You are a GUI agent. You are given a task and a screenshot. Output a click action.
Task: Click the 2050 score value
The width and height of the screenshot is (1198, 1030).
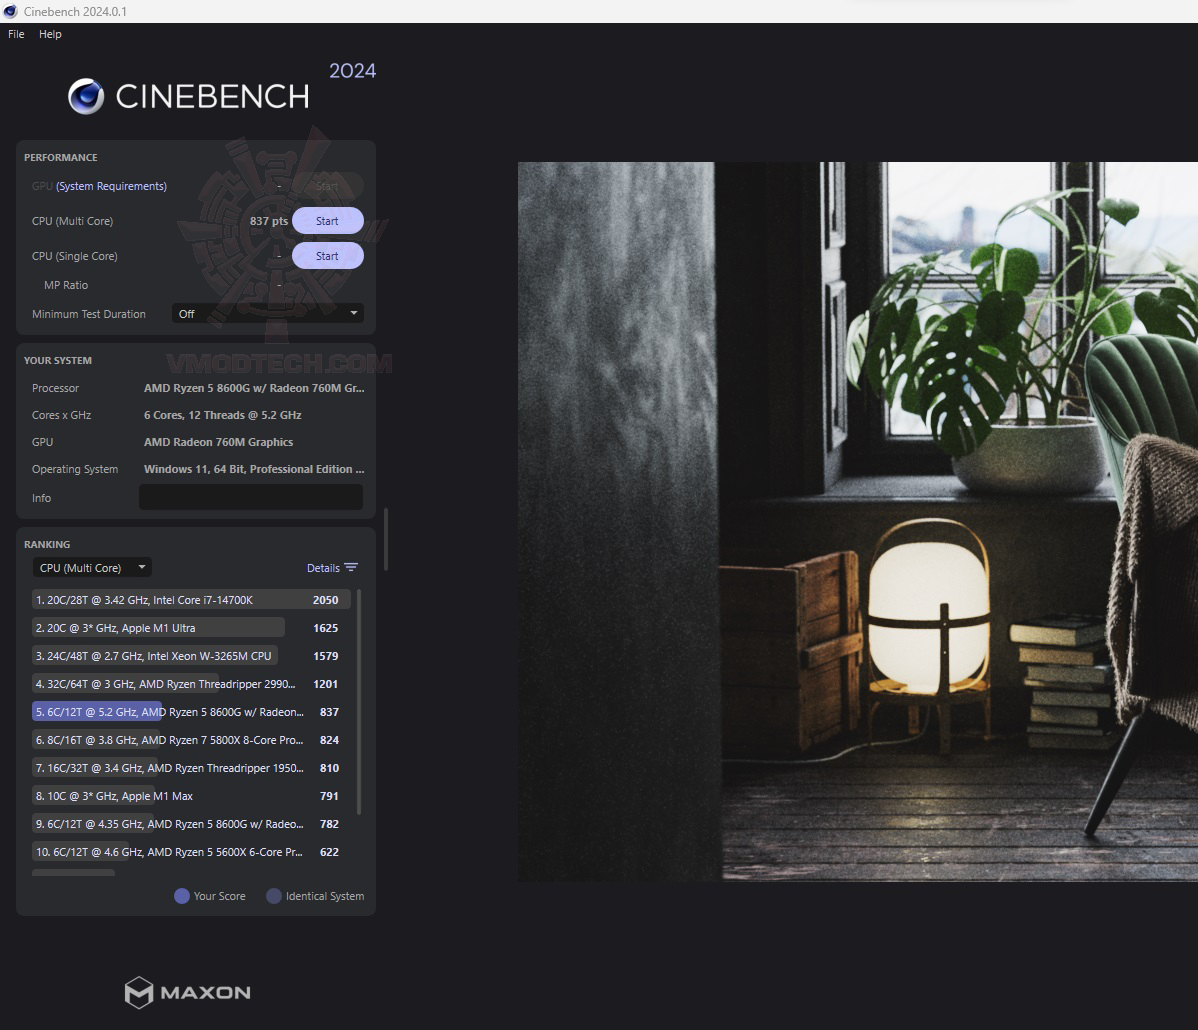coord(325,600)
